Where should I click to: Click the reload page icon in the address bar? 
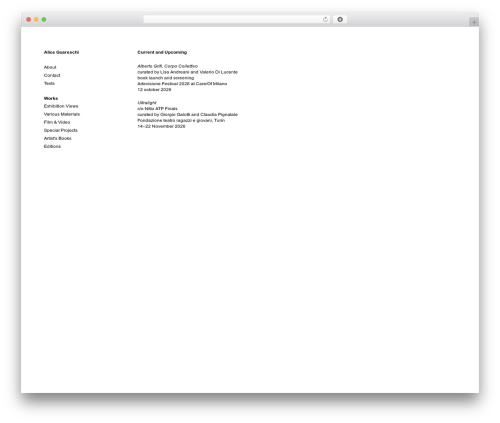click(x=325, y=19)
